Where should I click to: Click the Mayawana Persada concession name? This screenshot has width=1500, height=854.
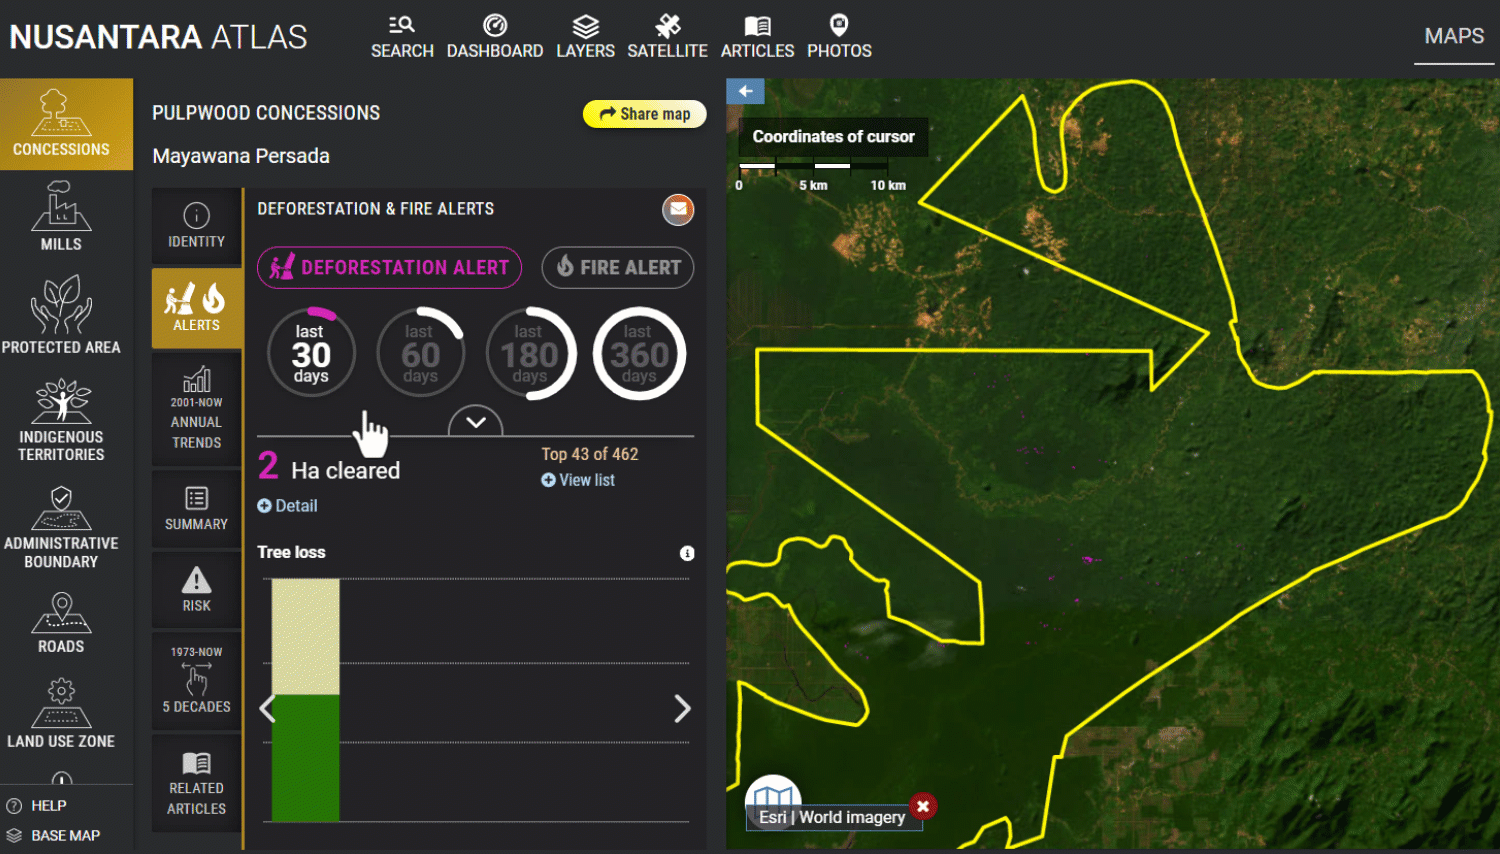tap(241, 156)
